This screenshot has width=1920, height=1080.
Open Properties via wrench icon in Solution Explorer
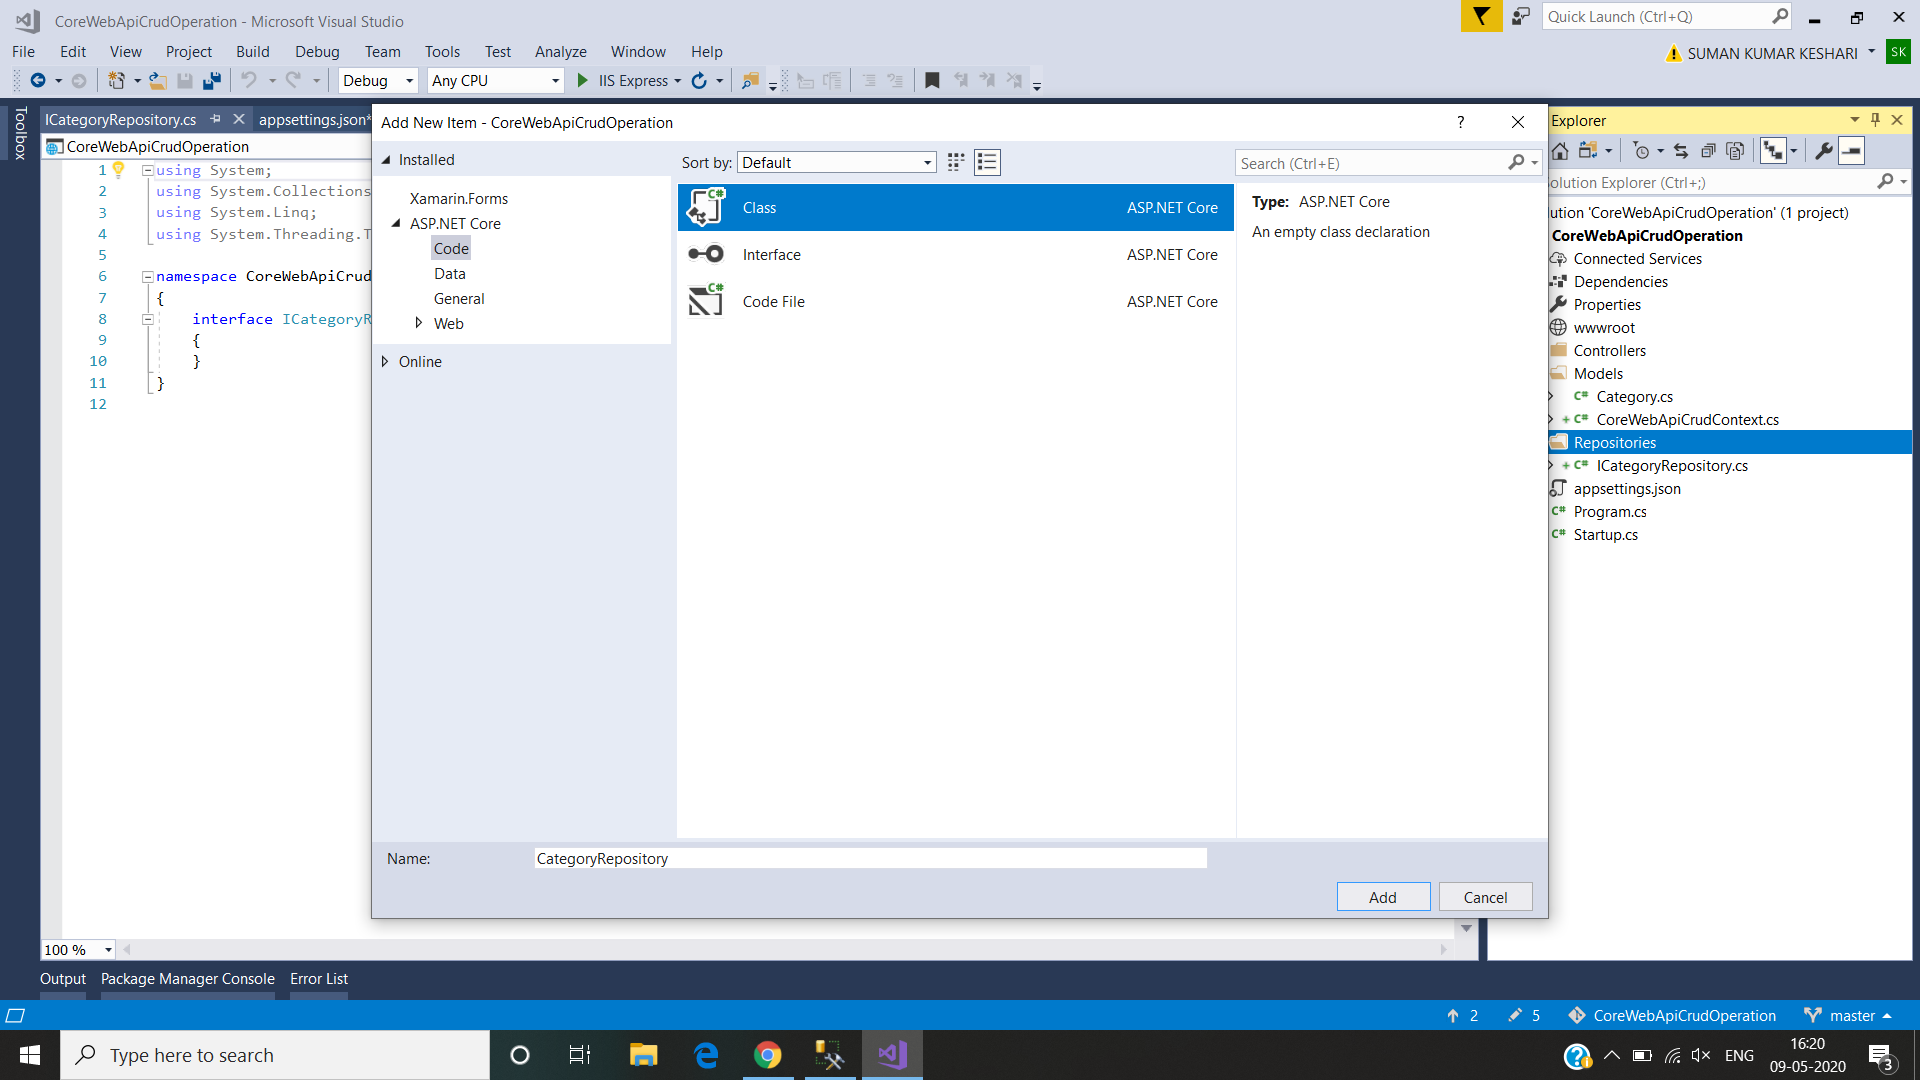click(x=1824, y=151)
